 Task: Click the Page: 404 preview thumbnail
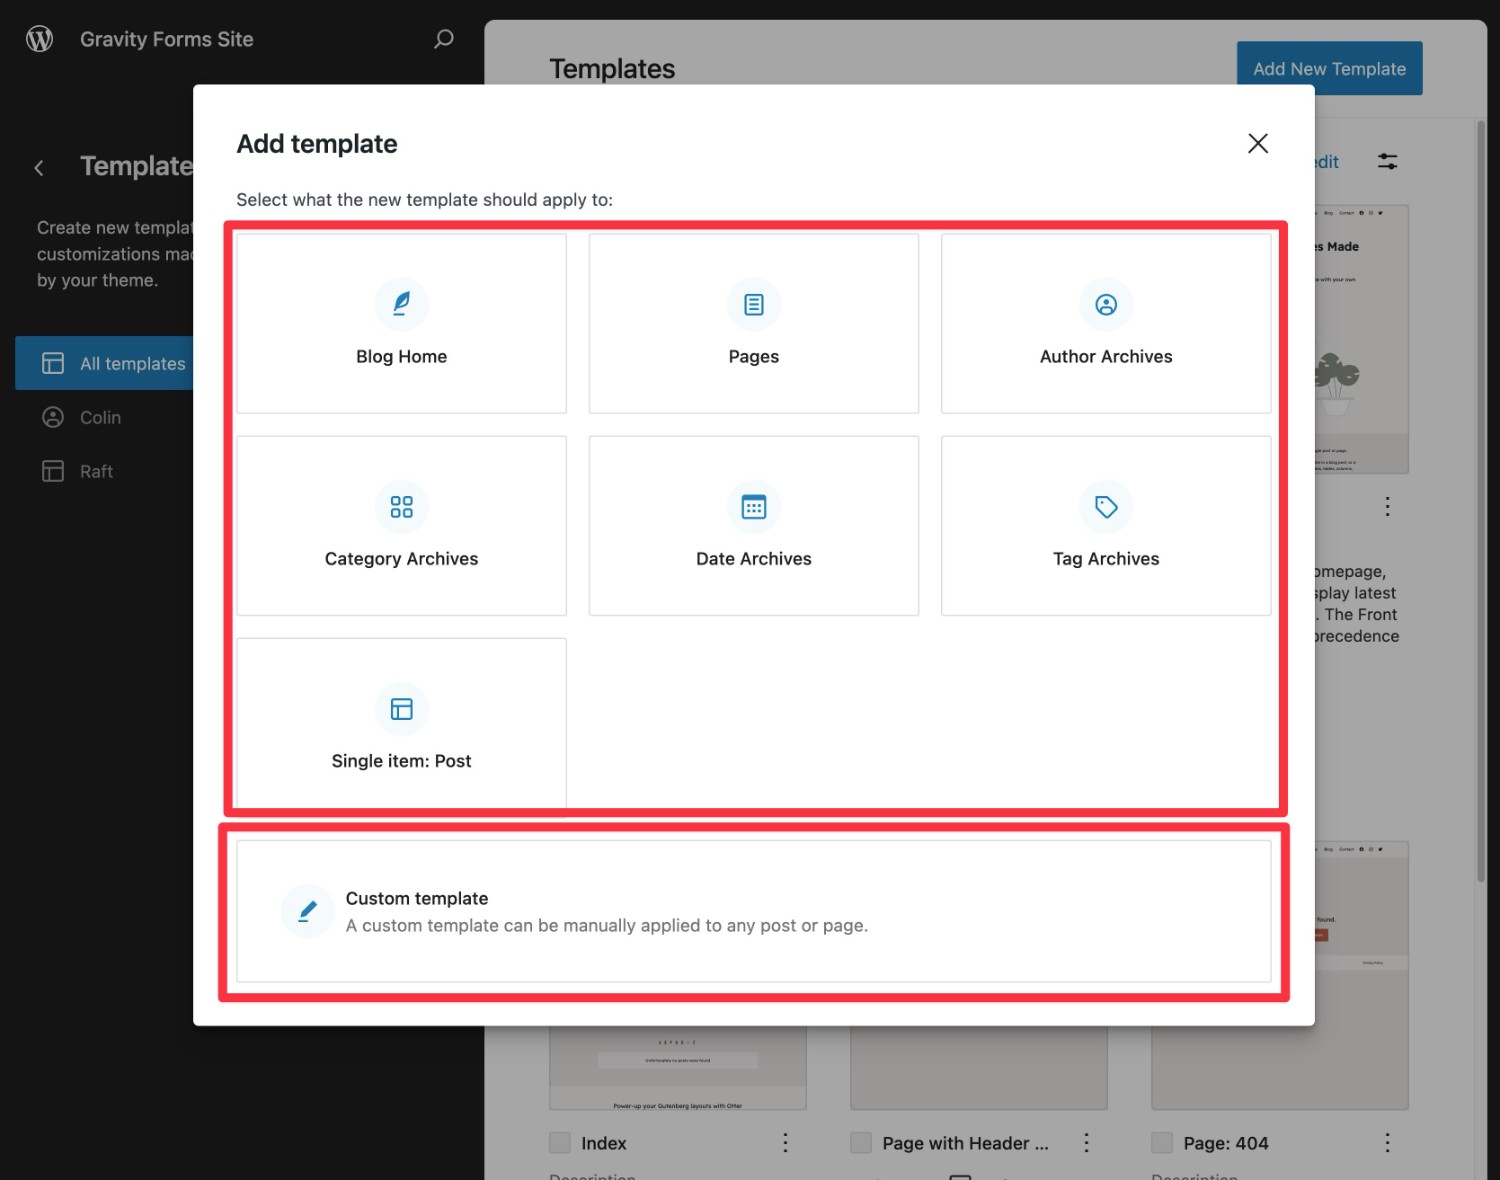(1280, 1067)
